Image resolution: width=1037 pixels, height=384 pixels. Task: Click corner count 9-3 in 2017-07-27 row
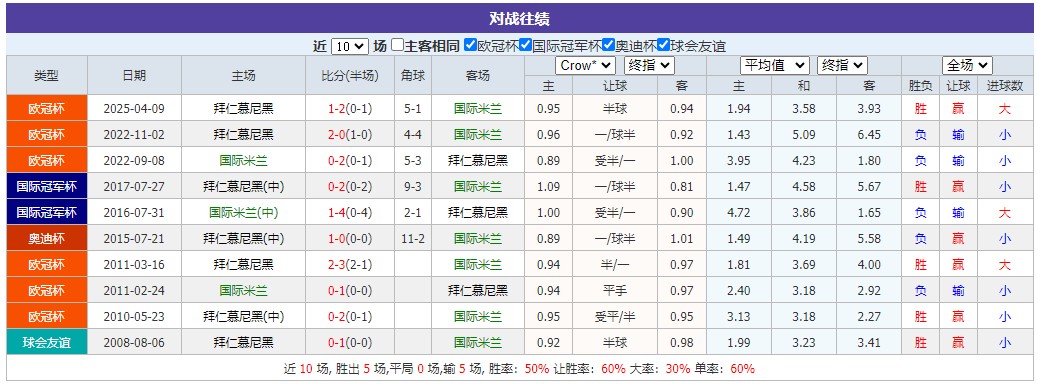click(x=413, y=186)
